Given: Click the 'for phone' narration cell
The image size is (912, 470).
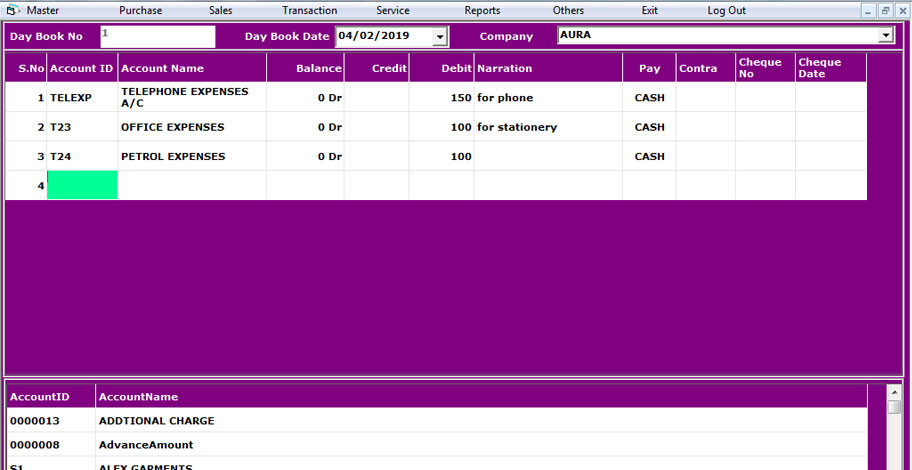Looking at the screenshot, I should tap(548, 98).
